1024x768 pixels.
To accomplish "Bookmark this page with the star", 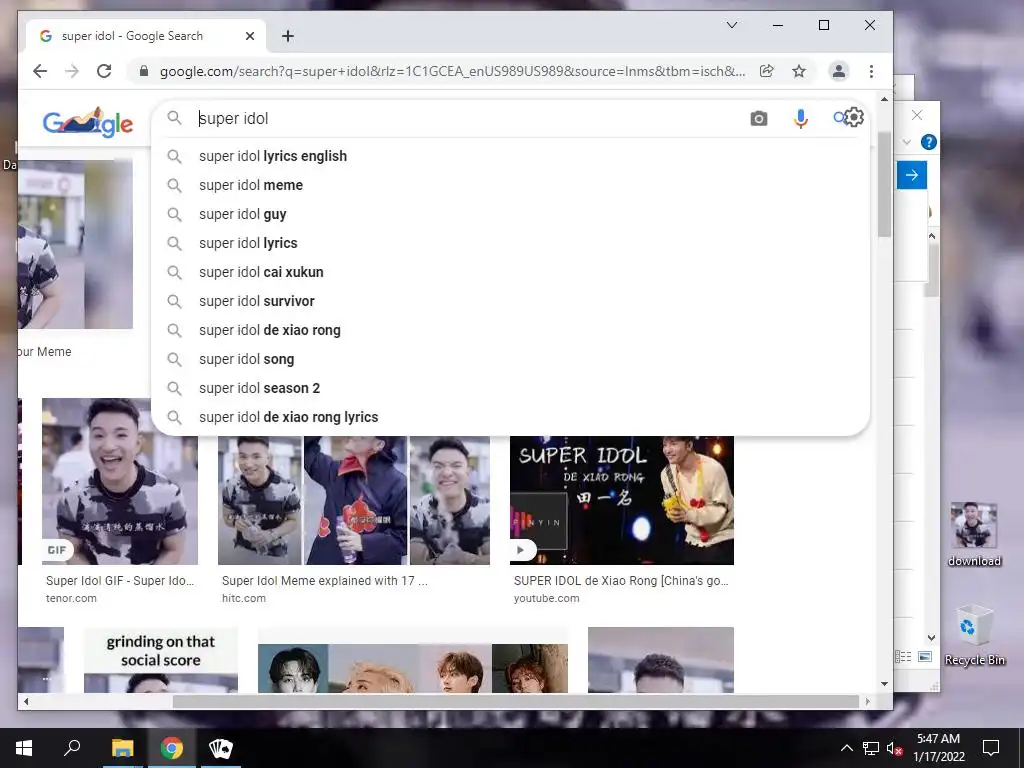I will coord(799,71).
